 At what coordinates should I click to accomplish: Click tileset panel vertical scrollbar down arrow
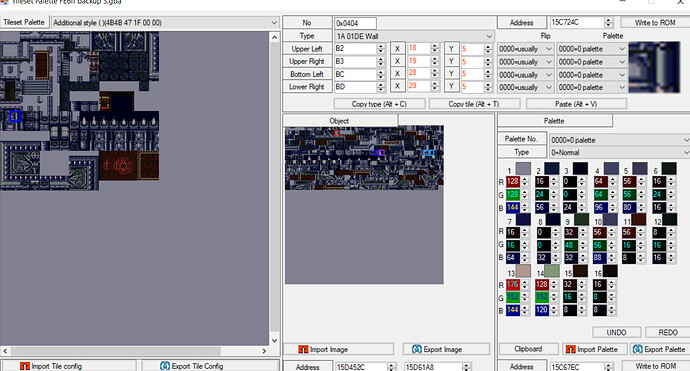[x=275, y=340]
